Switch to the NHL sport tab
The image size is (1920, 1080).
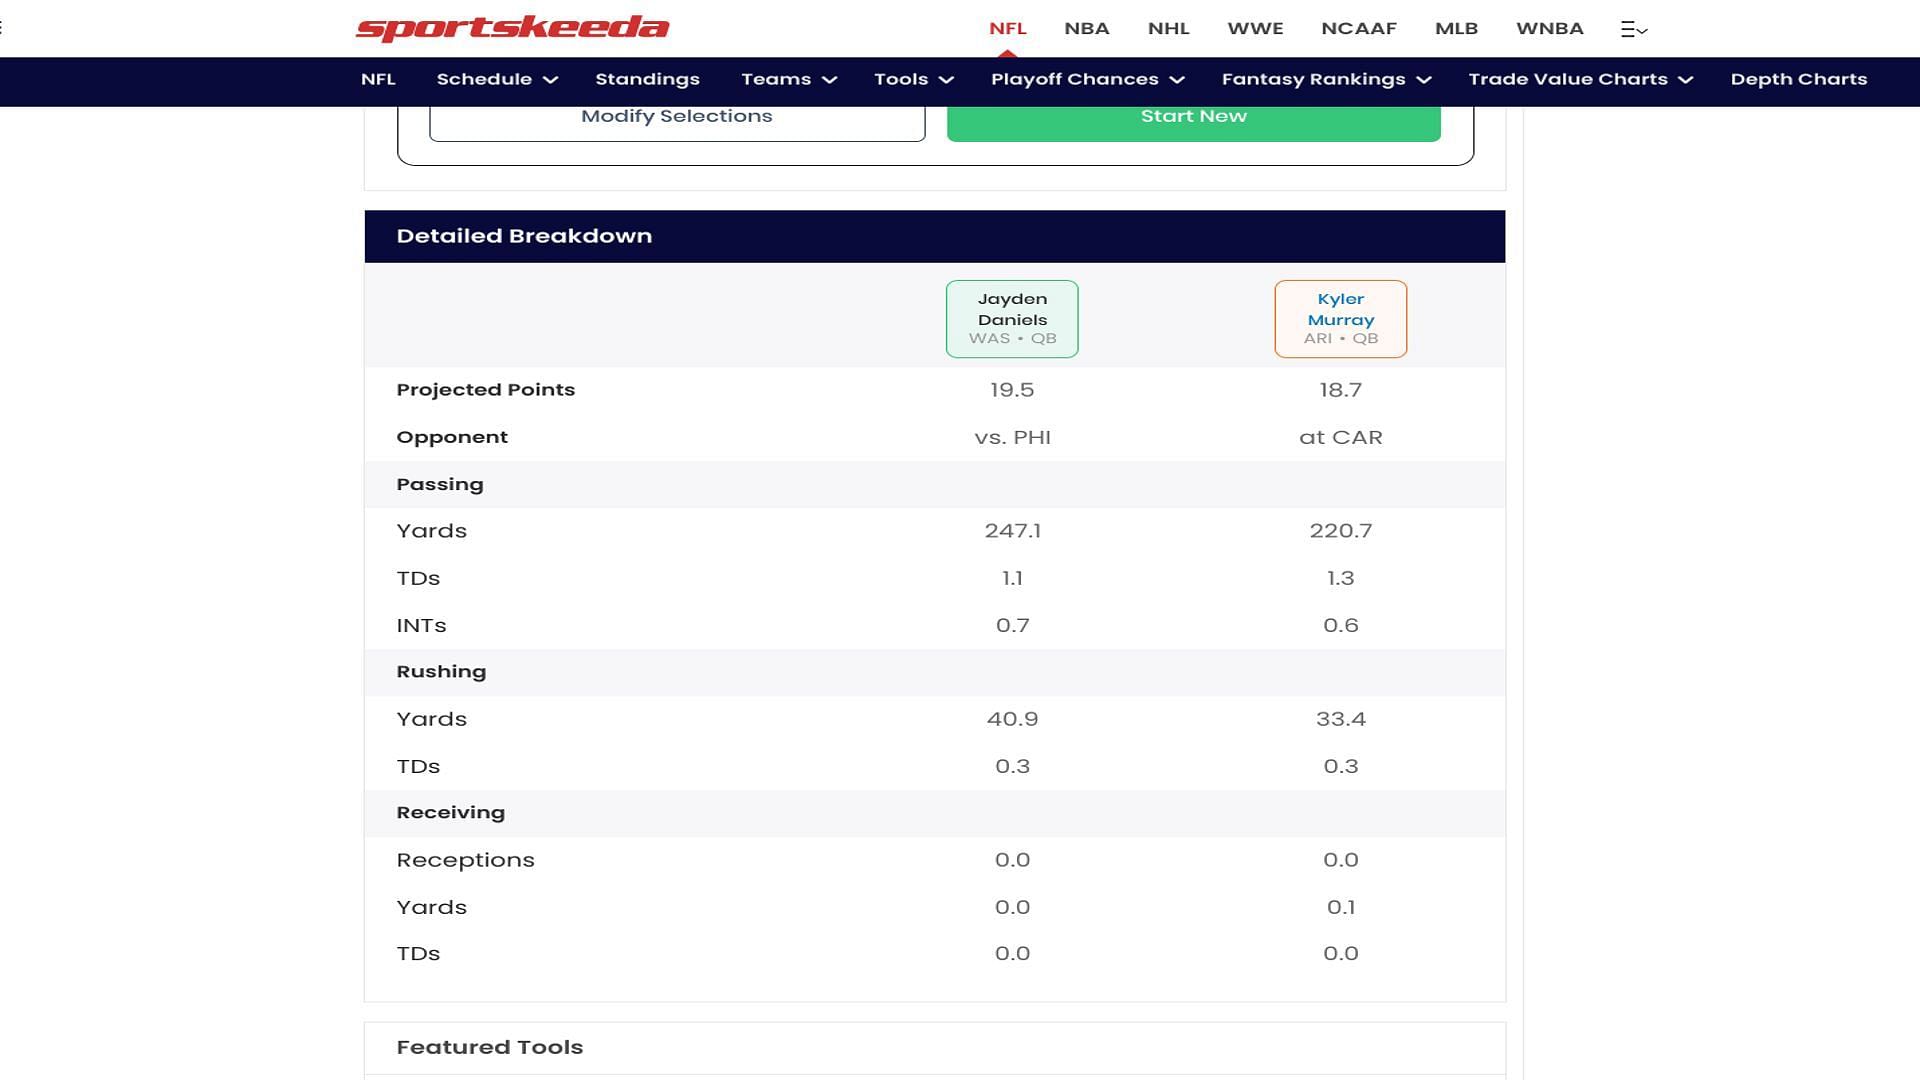[x=1168, y=28]
